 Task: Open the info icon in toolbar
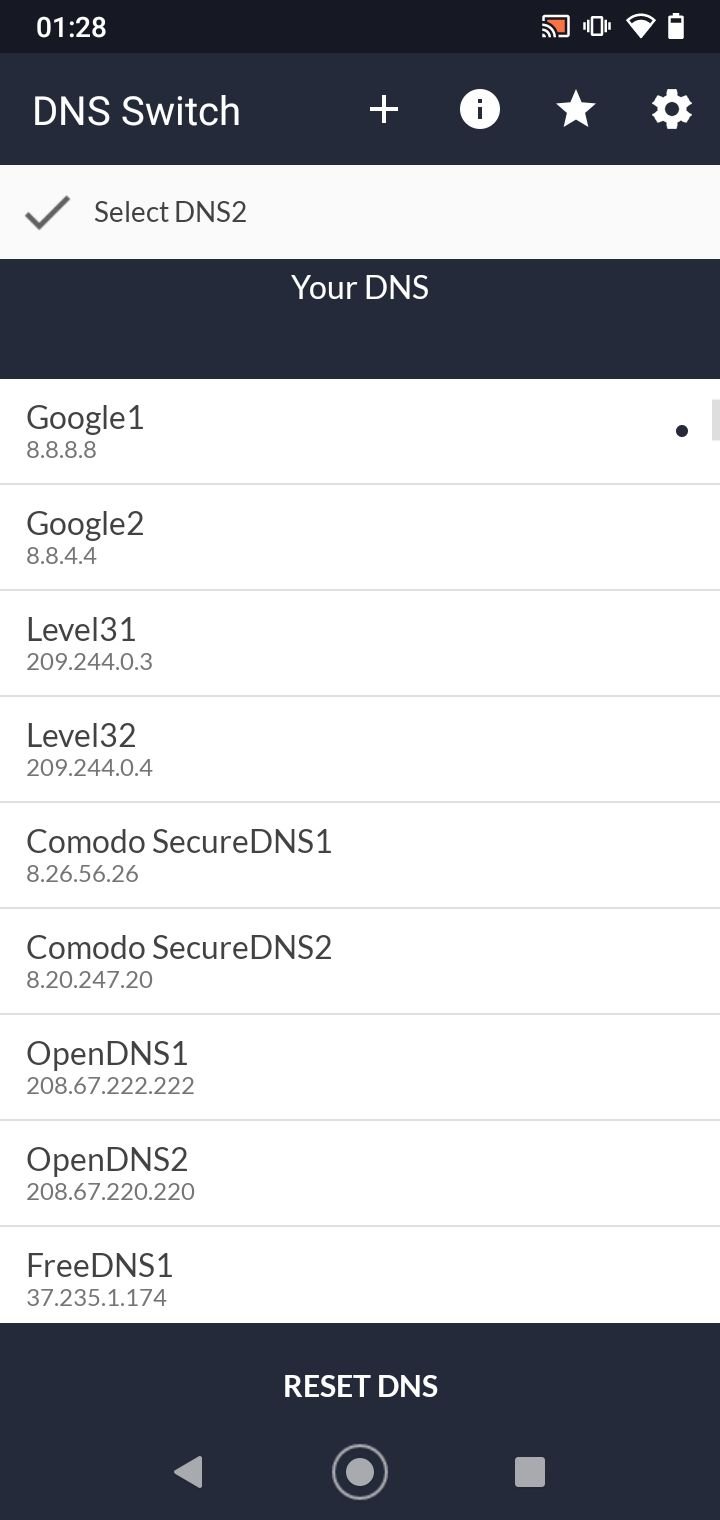(x=480, y=110)
